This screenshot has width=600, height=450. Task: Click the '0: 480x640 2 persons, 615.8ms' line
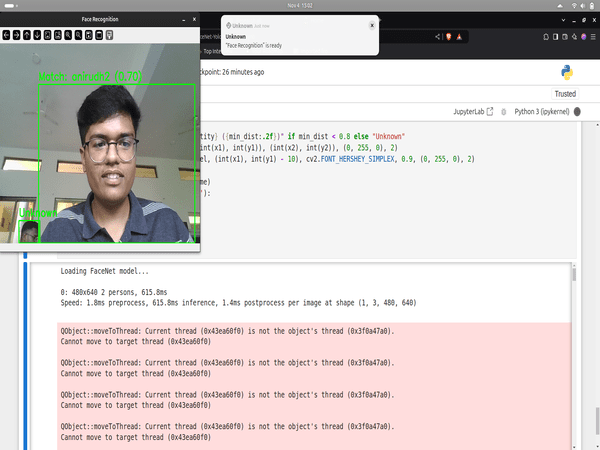point(114,292)
